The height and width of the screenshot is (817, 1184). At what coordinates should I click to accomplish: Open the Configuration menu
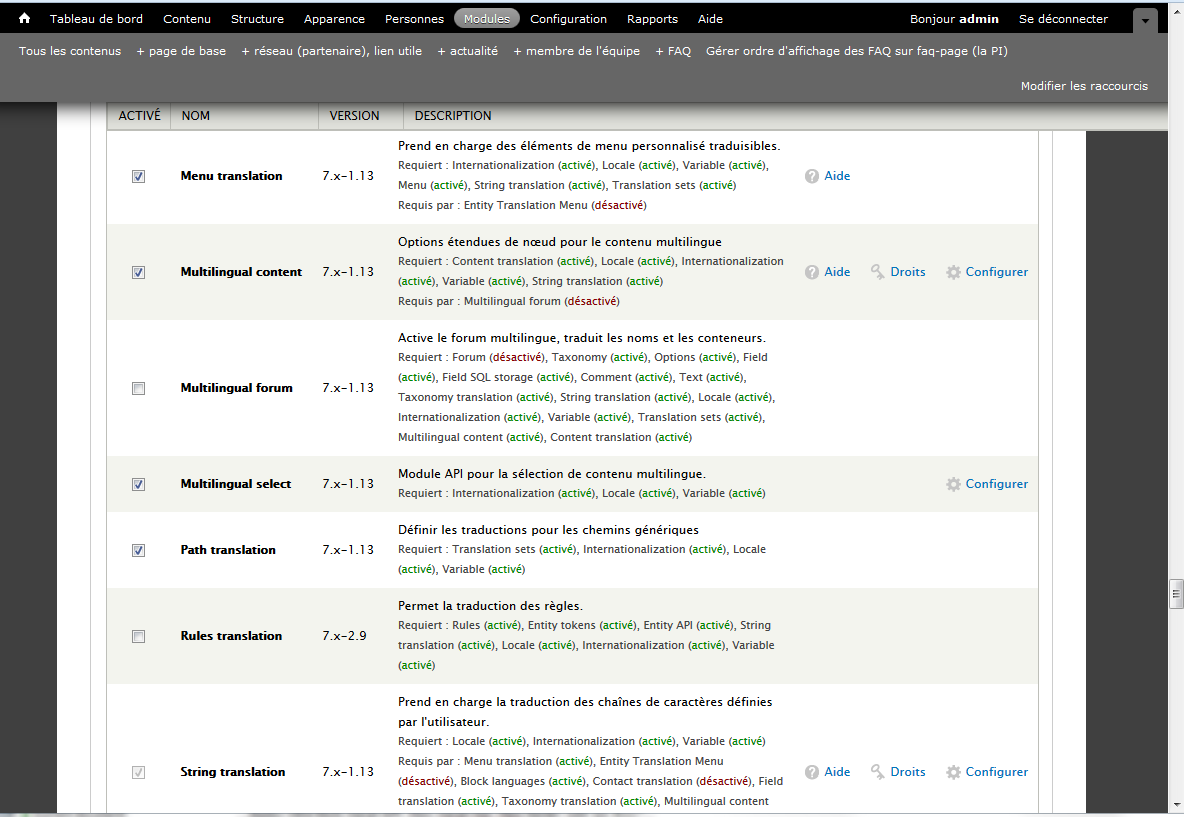[x=568, y=19]
